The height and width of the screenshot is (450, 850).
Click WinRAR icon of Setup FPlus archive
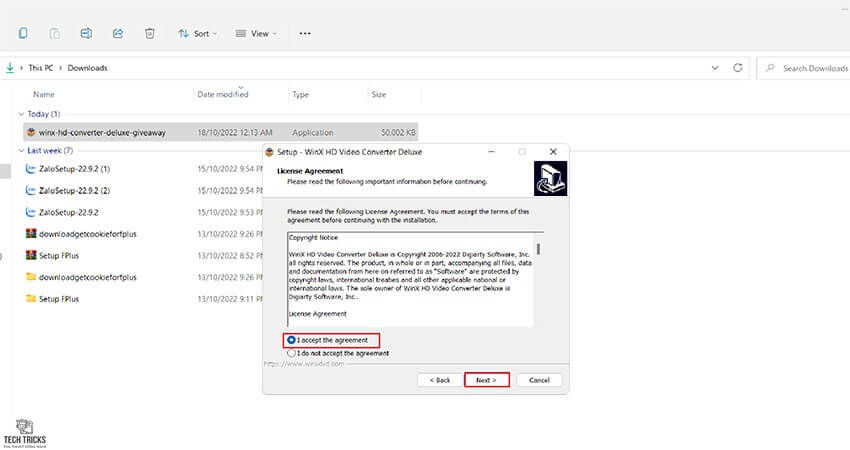[x=31, y=255]
